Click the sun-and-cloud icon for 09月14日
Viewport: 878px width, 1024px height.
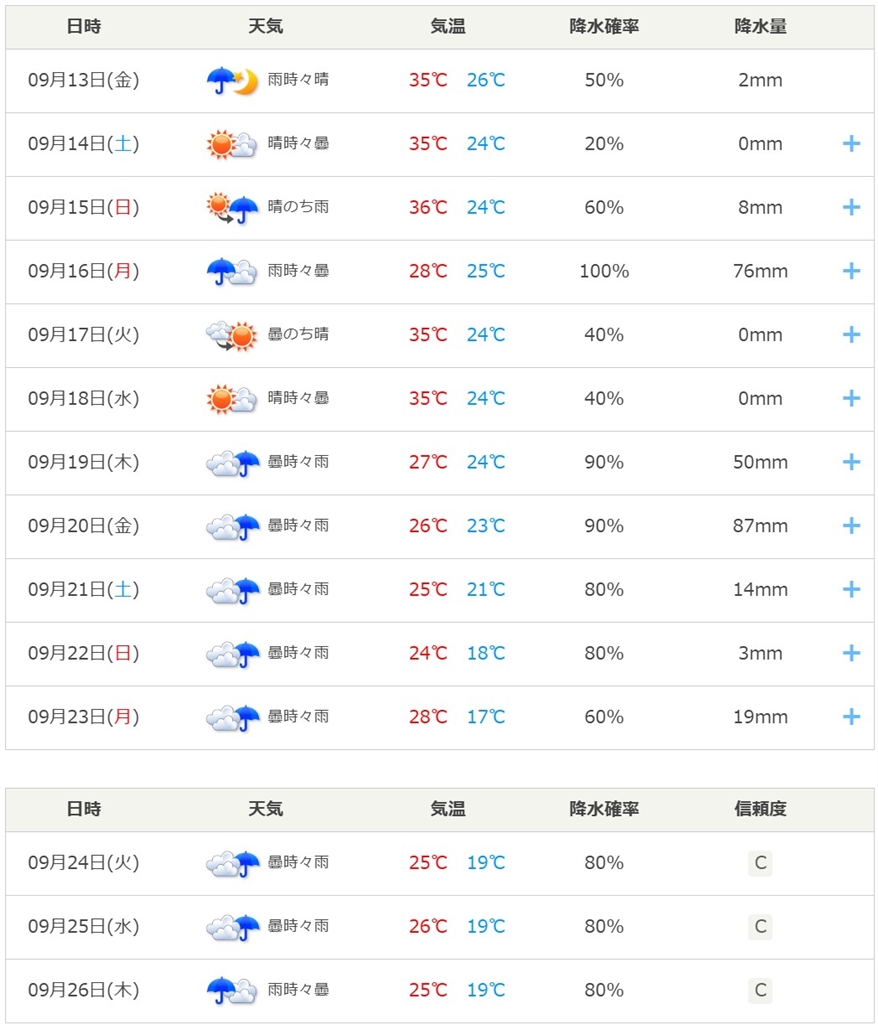(x=231, y=144)
